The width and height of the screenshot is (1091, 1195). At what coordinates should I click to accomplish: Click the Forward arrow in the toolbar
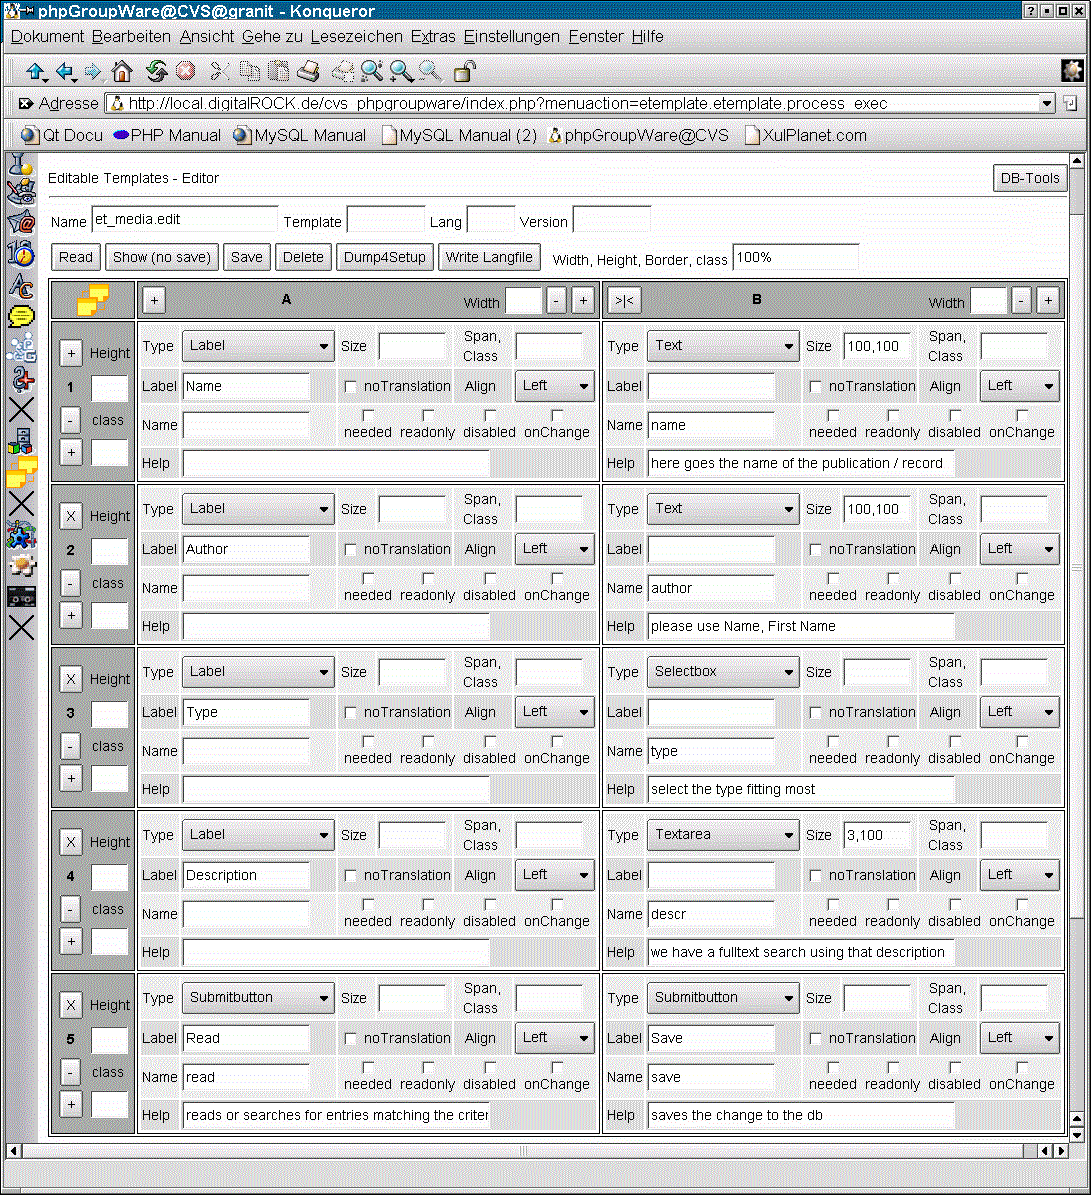point(93,72)
